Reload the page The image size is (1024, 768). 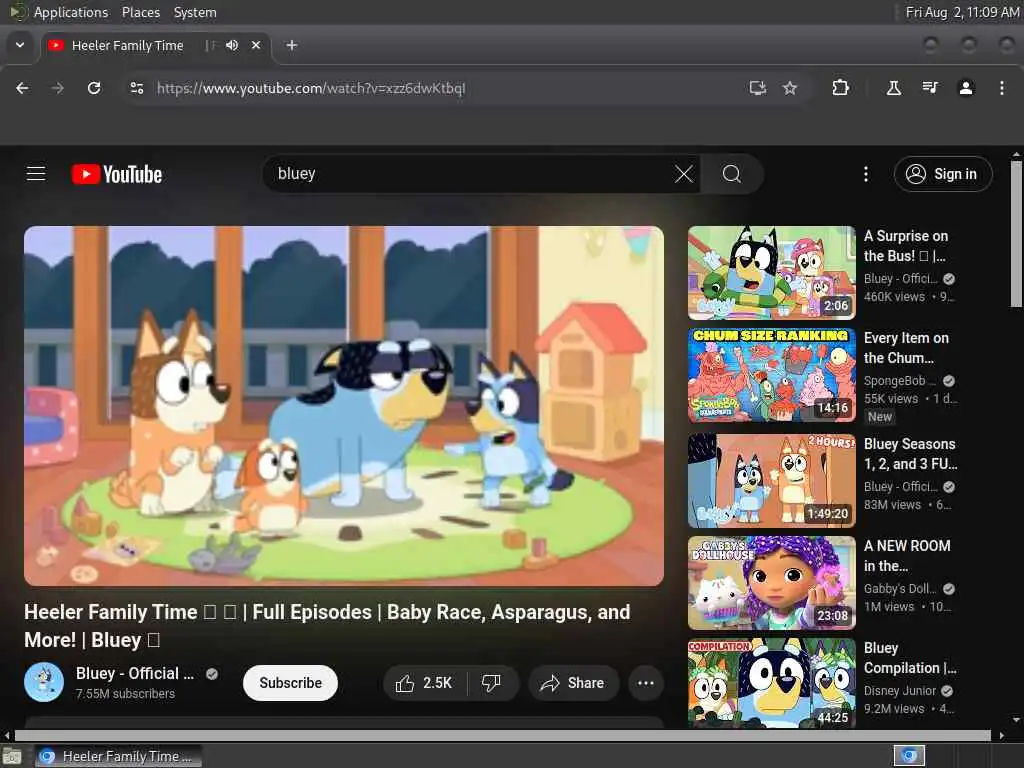tap(94, 88)
